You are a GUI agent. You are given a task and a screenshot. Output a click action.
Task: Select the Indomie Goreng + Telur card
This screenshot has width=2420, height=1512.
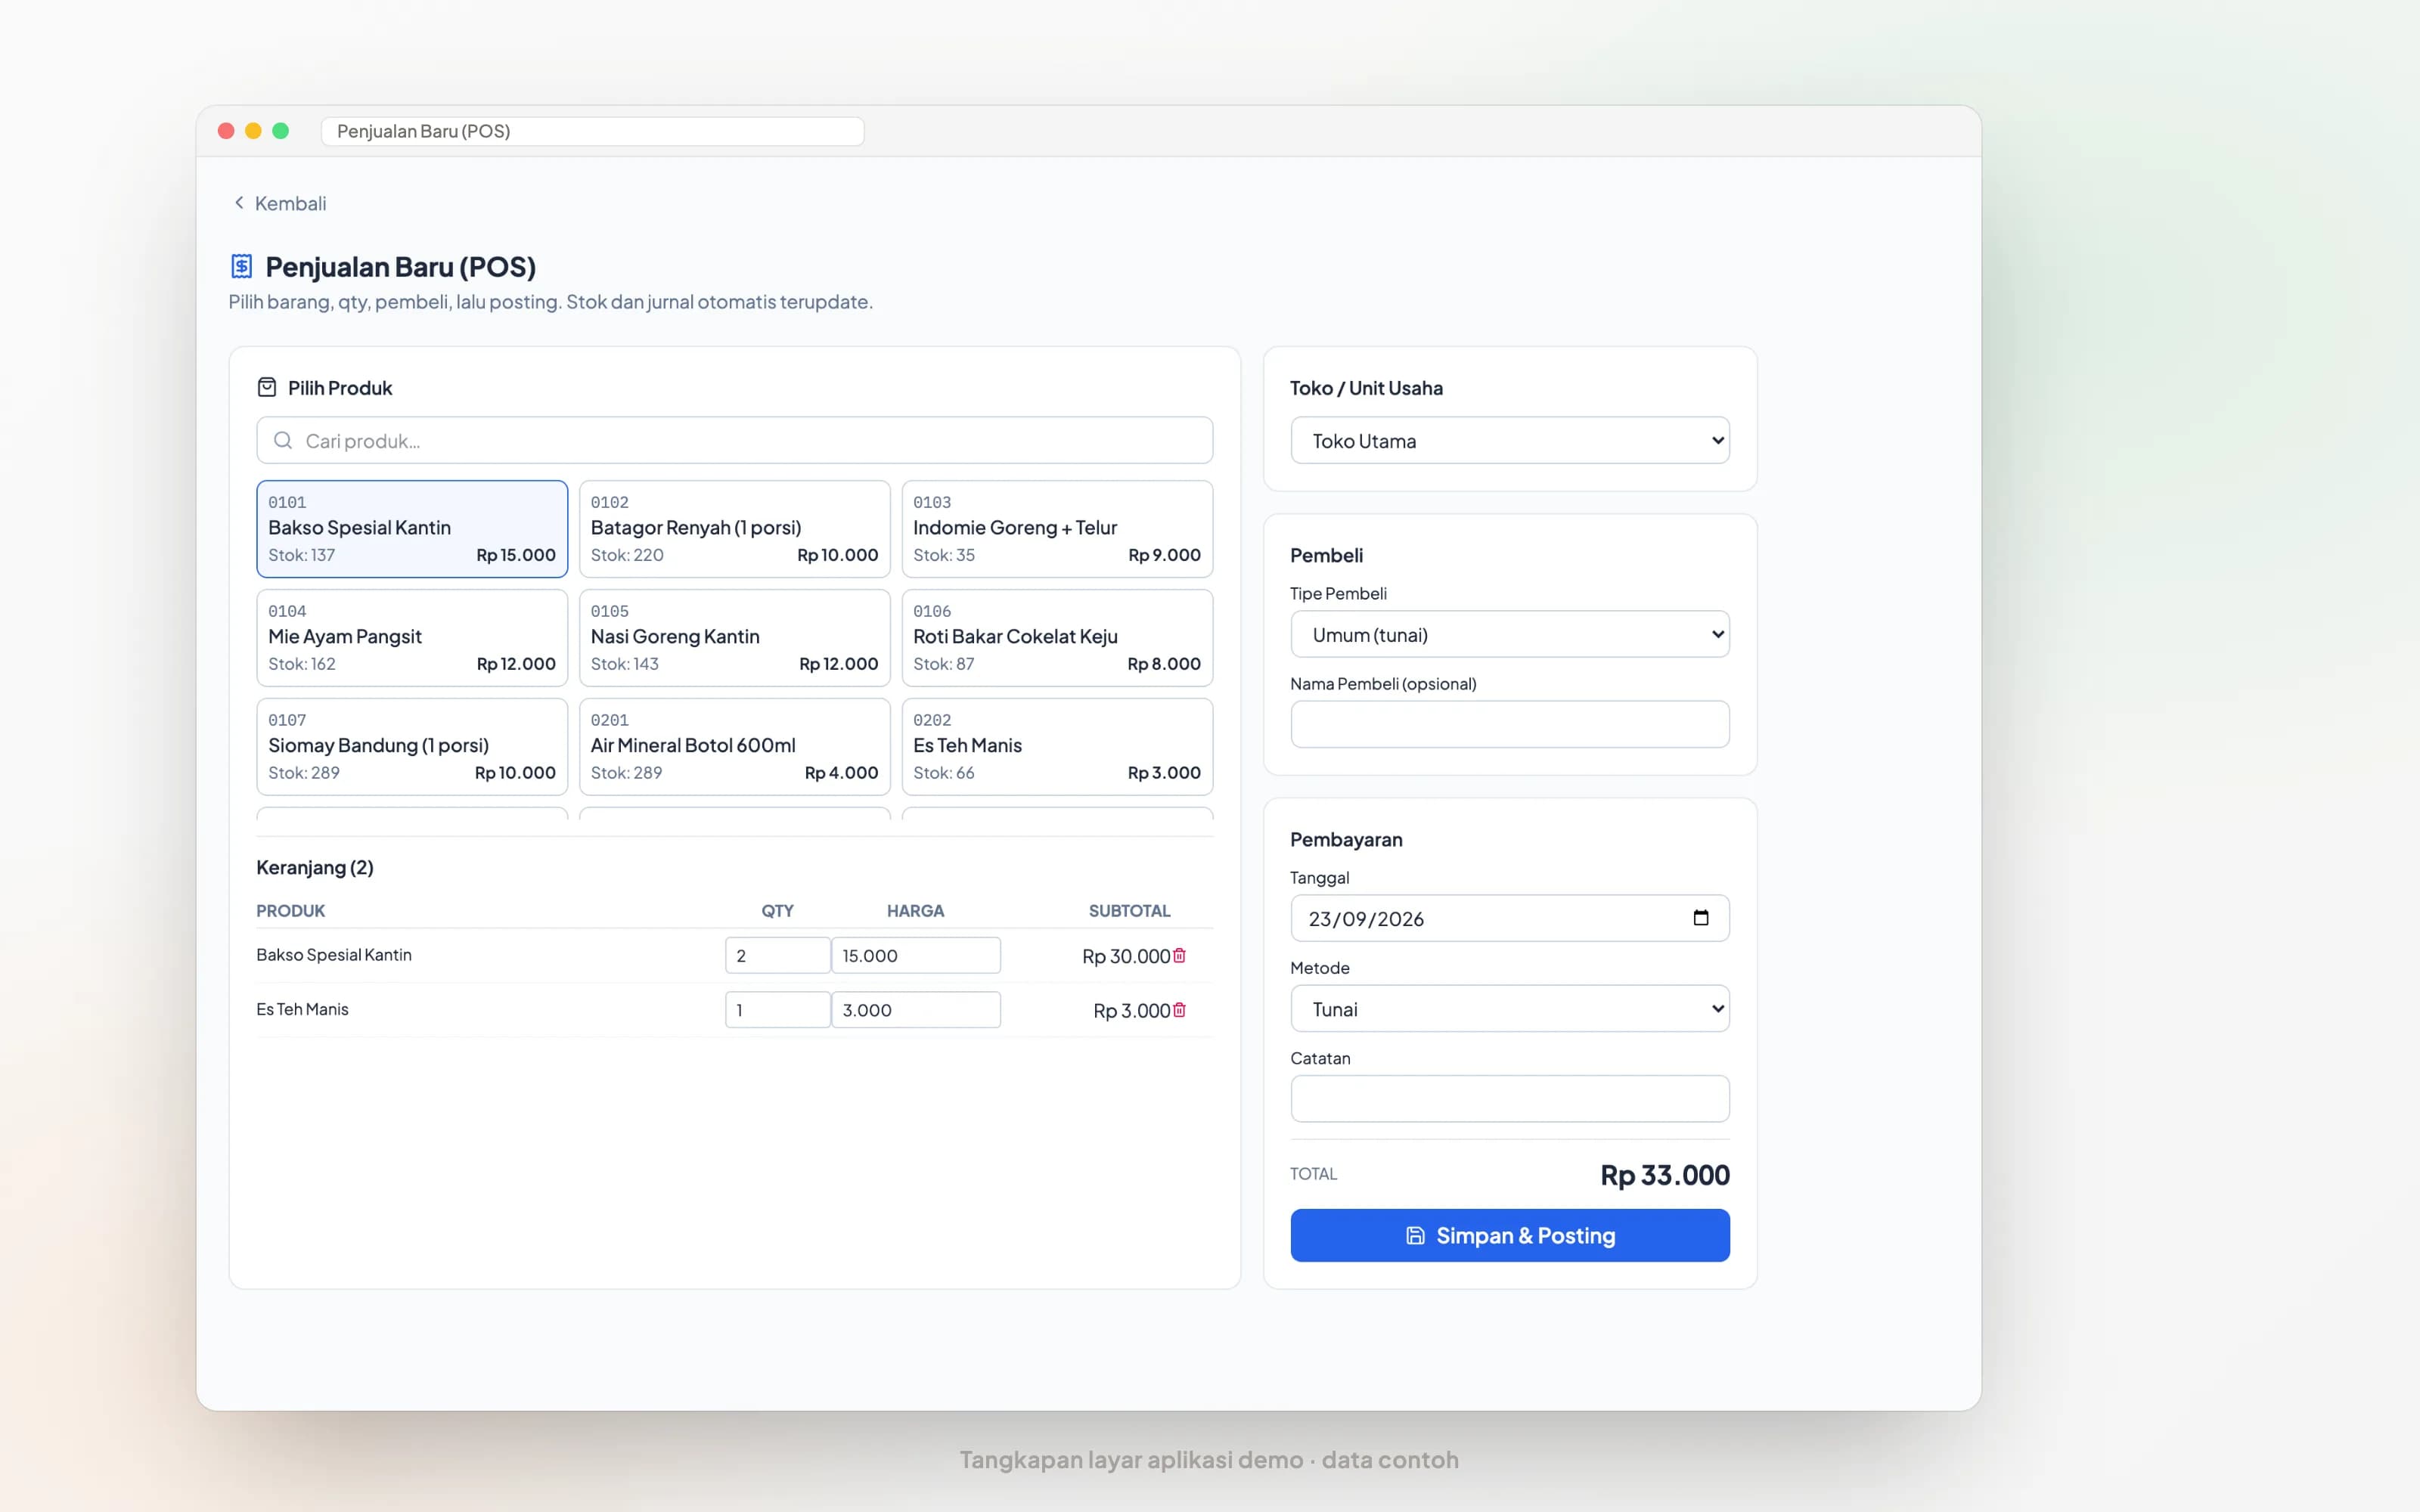coord(1057,529)
